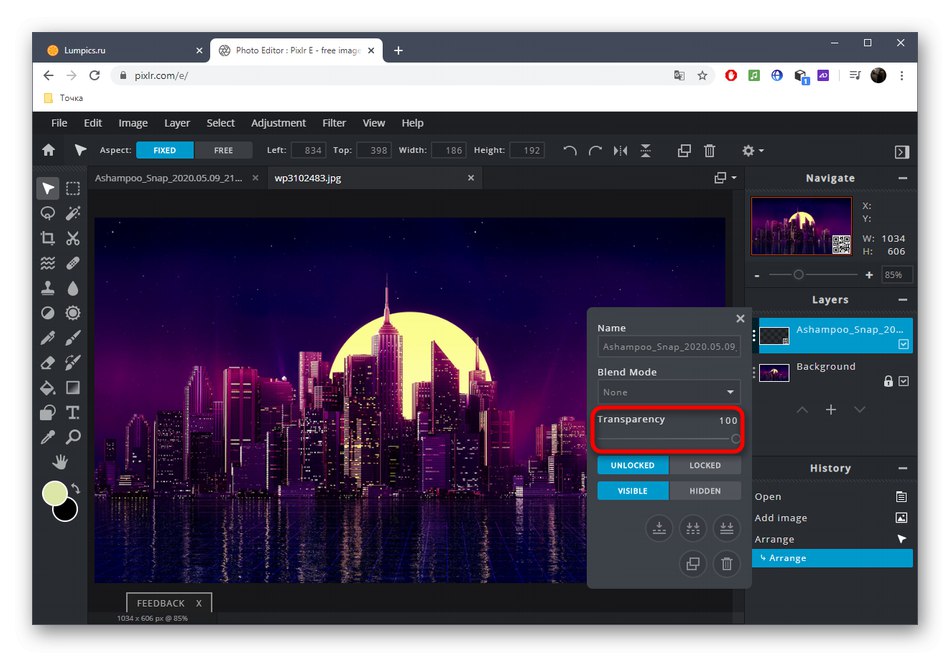Viewport: 950px width, 657px height.
Task: Select the Gradient tool
Action: (x=73, y=387)
